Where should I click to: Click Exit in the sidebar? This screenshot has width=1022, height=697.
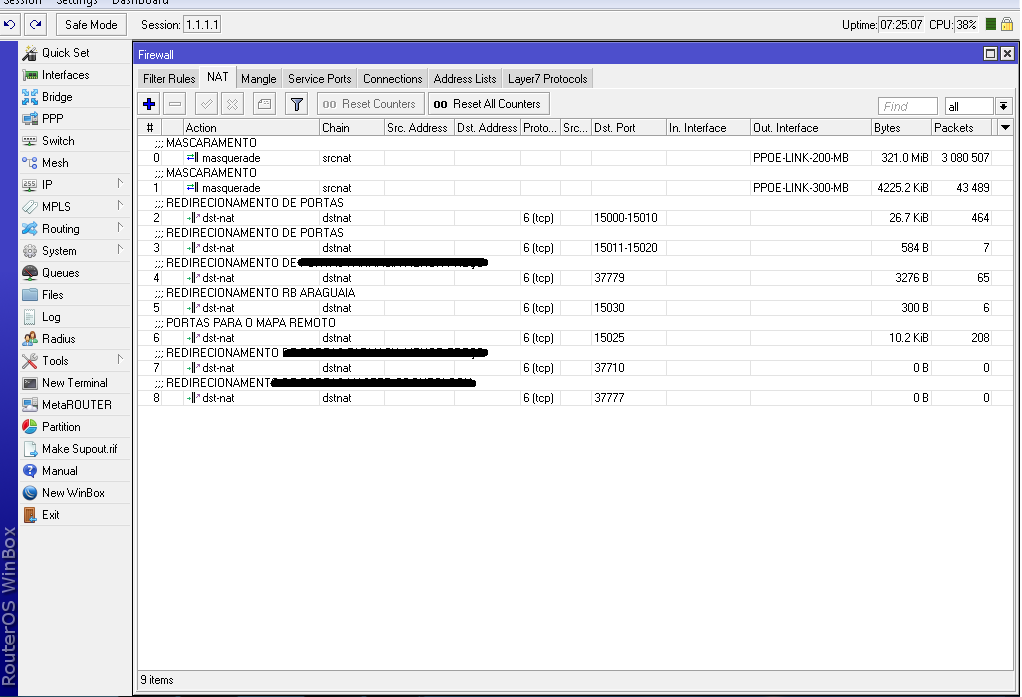75,515
